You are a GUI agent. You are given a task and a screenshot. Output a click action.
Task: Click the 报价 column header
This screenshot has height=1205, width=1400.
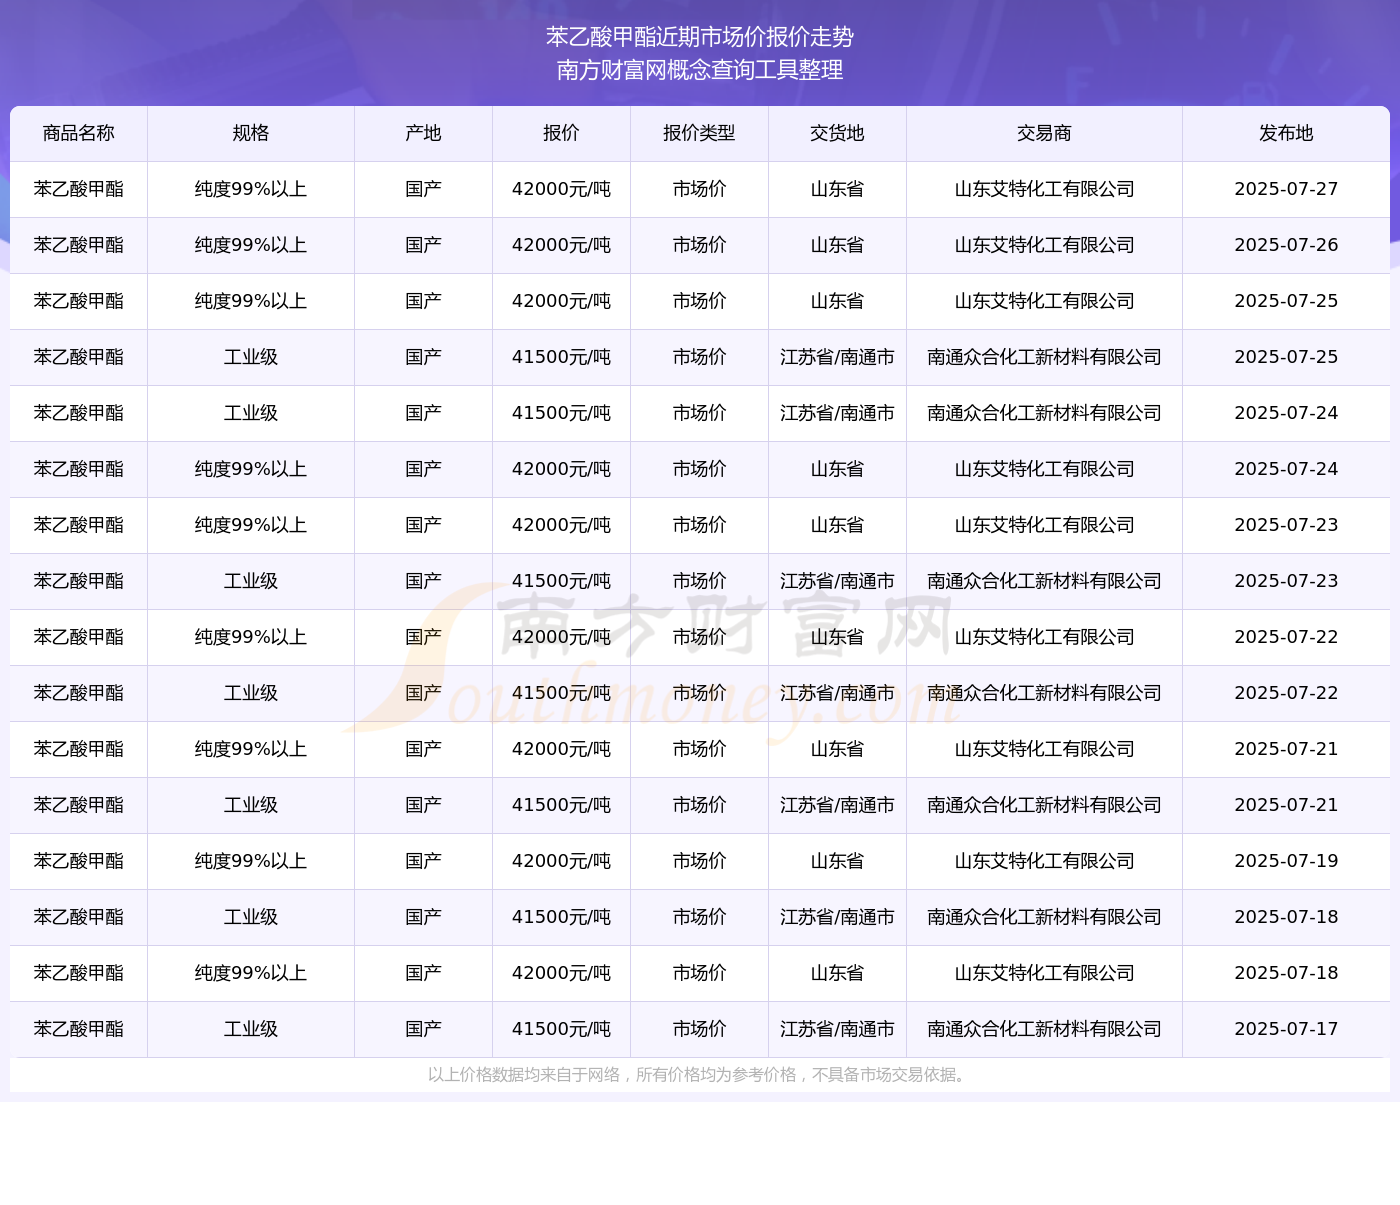561,133
